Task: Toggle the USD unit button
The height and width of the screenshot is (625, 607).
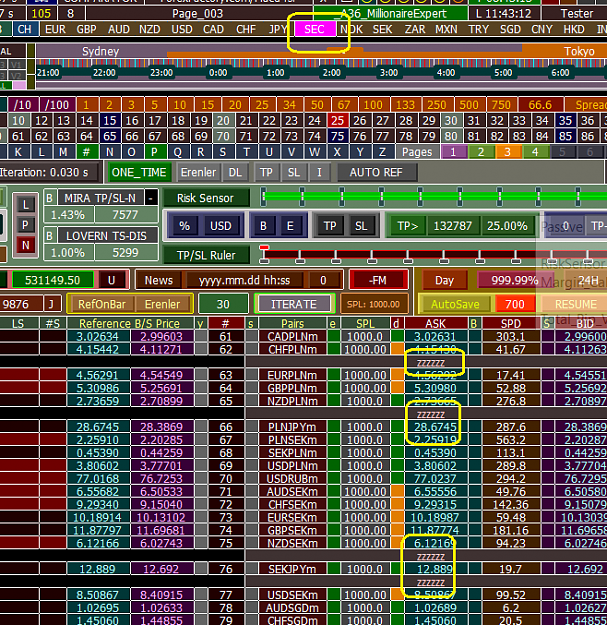Action: tap(221, 226)
